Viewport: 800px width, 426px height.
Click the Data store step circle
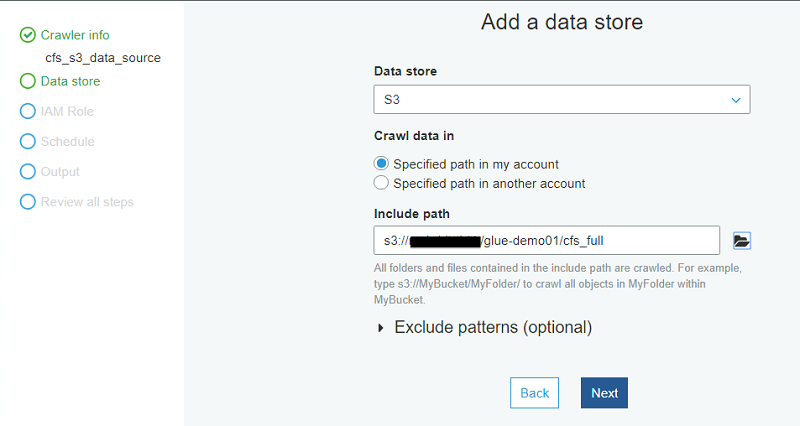(x=28, y=81)
